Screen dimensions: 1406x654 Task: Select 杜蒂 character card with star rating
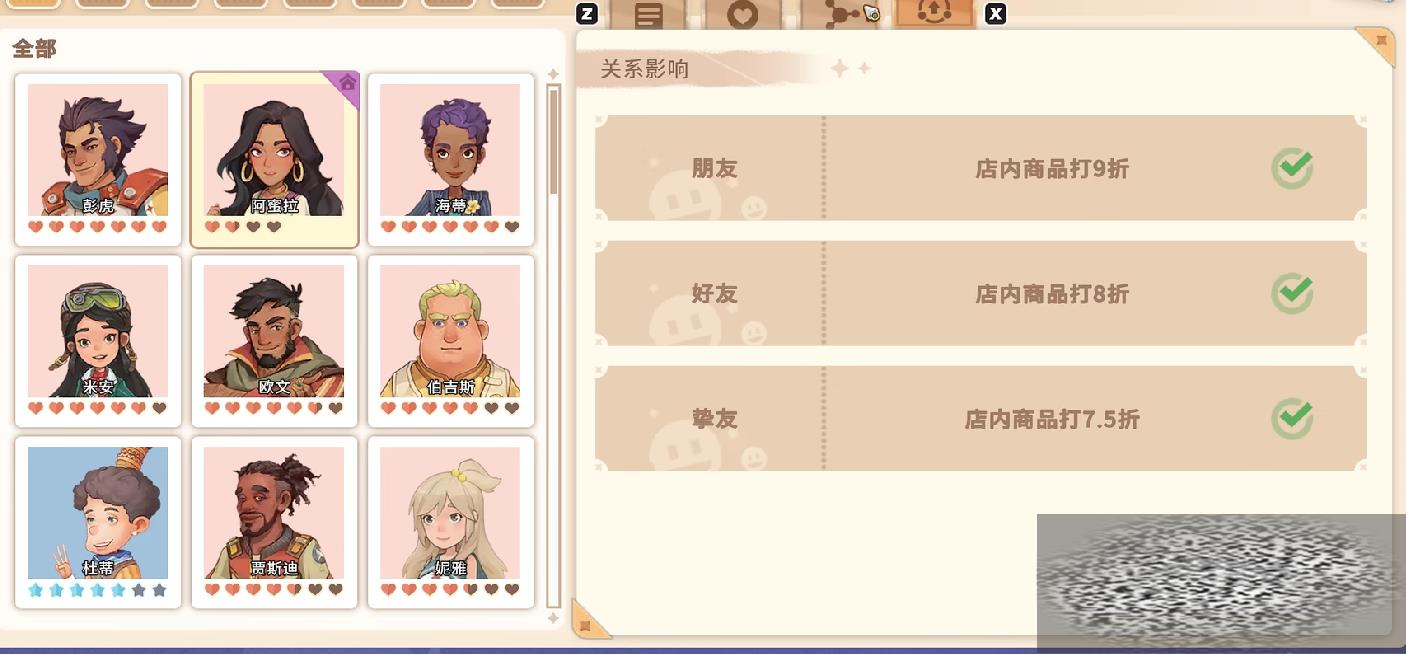pyautogui.click(x=98, y=522)
